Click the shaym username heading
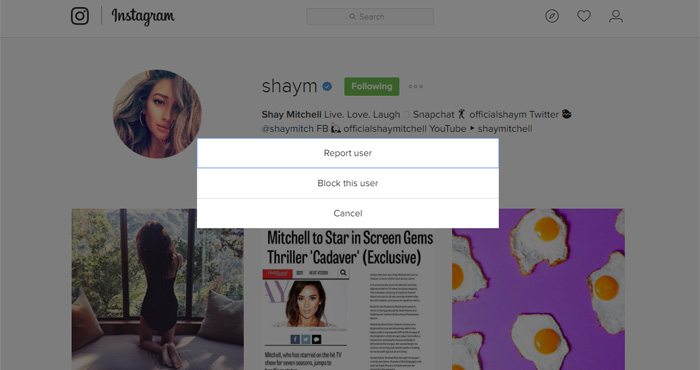The width and height of the screenshot is (700, 370). click(289, 86)
